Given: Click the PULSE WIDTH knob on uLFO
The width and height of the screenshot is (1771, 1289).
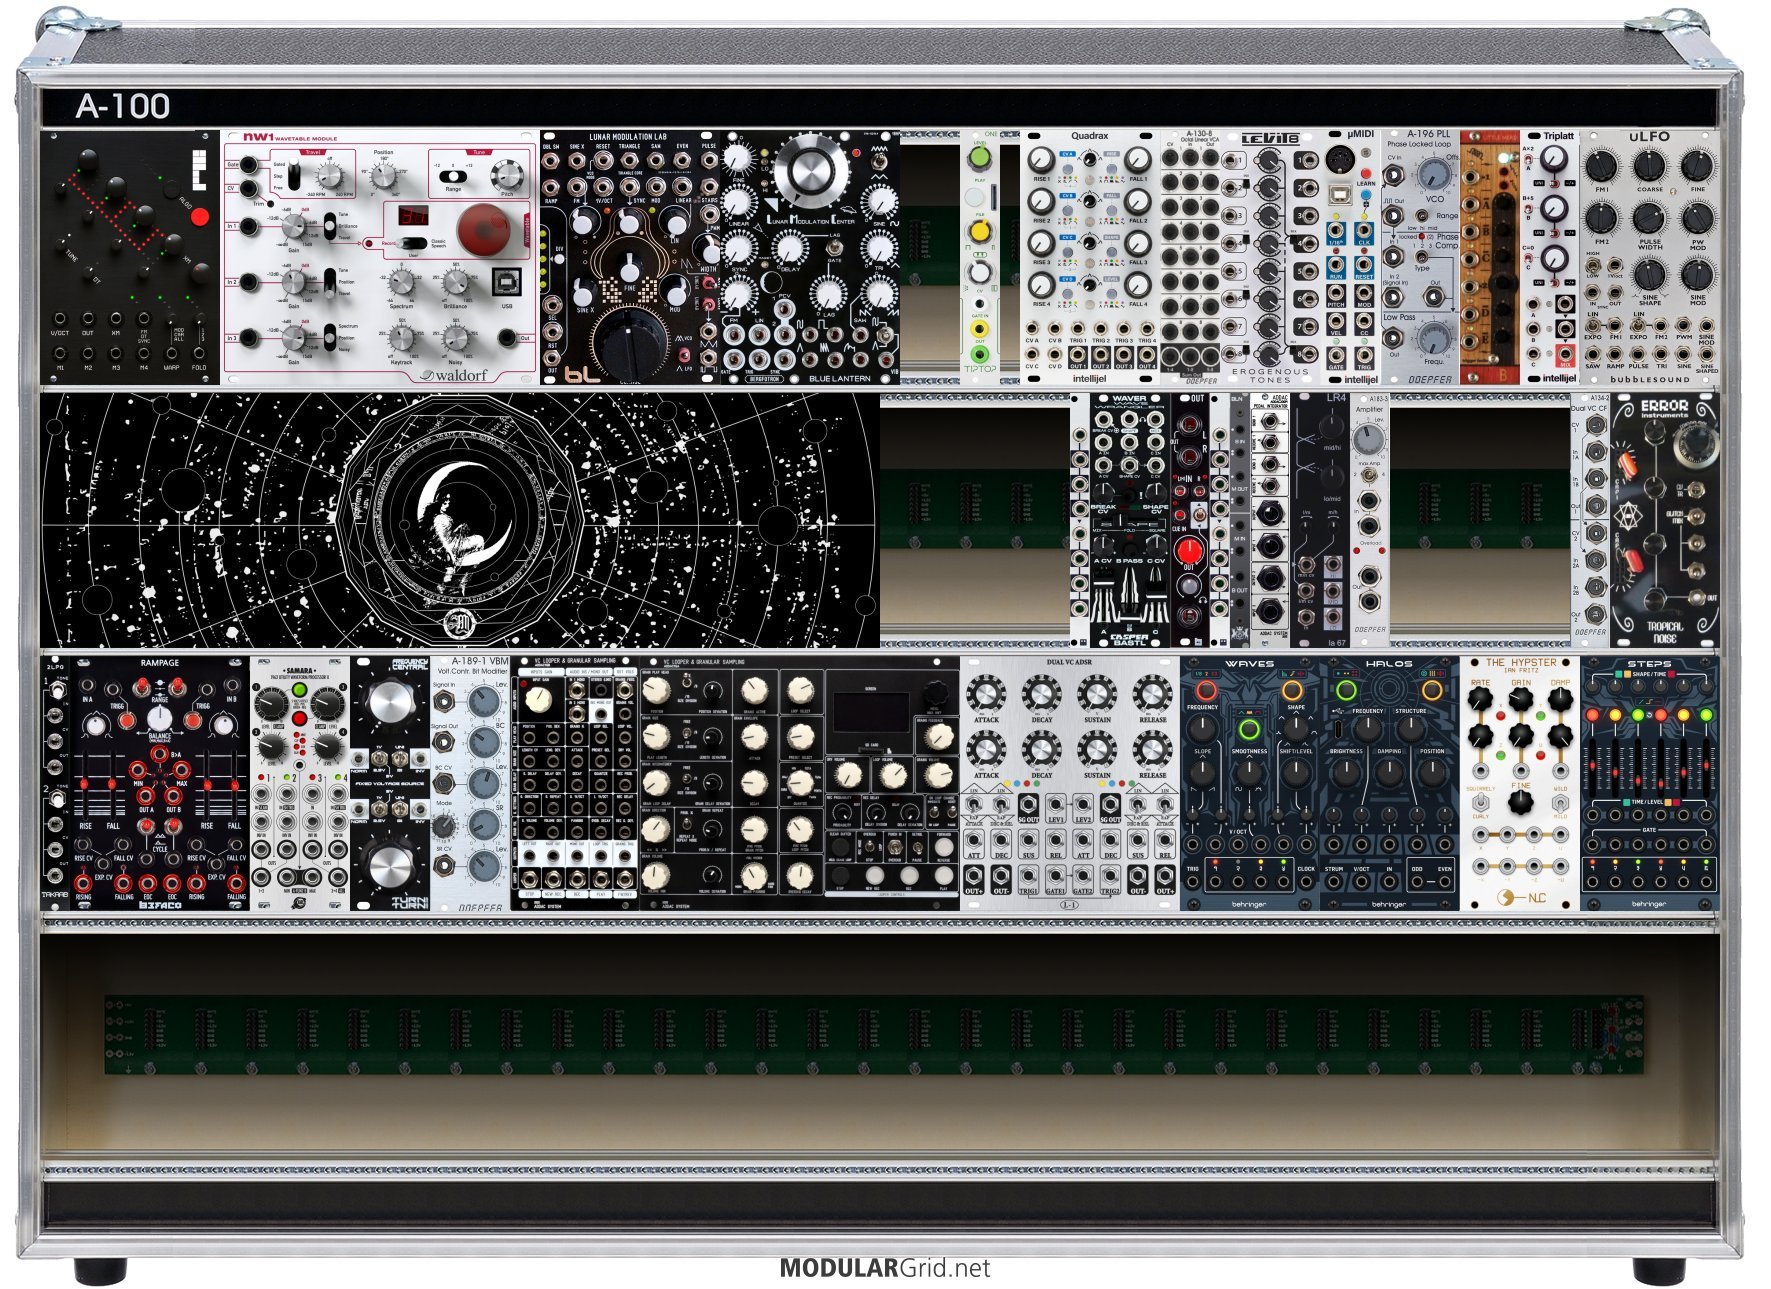Looking at the screenshot, I should coord(1650,219).
